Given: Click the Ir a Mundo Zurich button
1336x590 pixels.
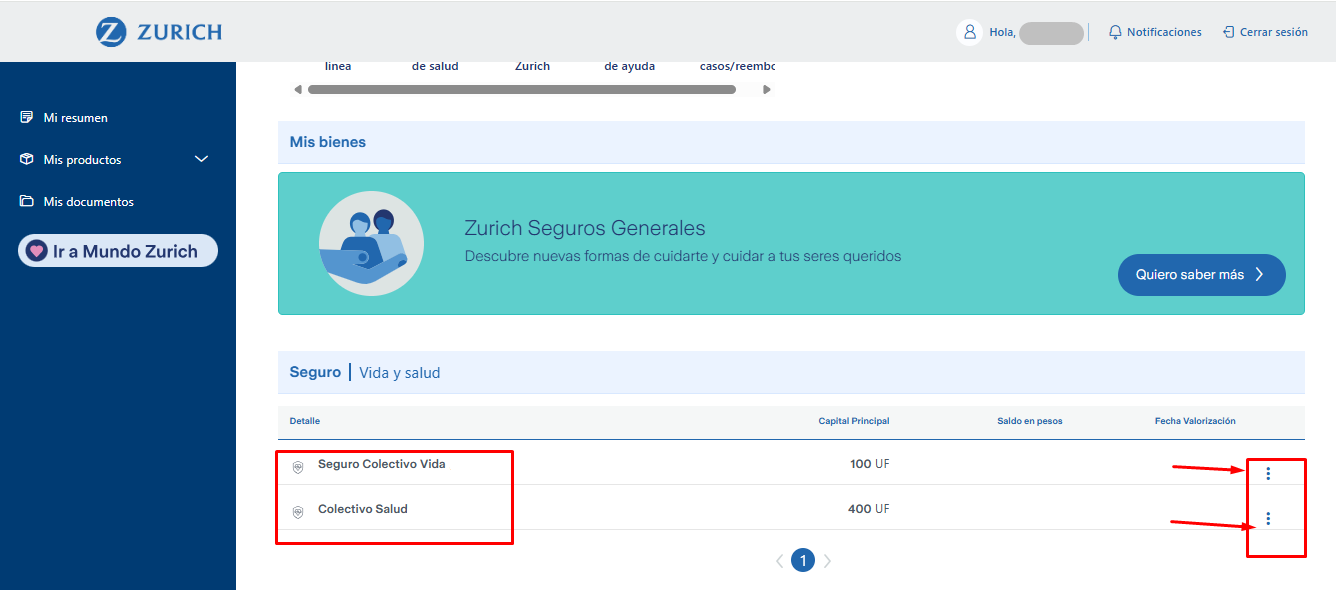Looking at the screenshot, I should (118, 251).
